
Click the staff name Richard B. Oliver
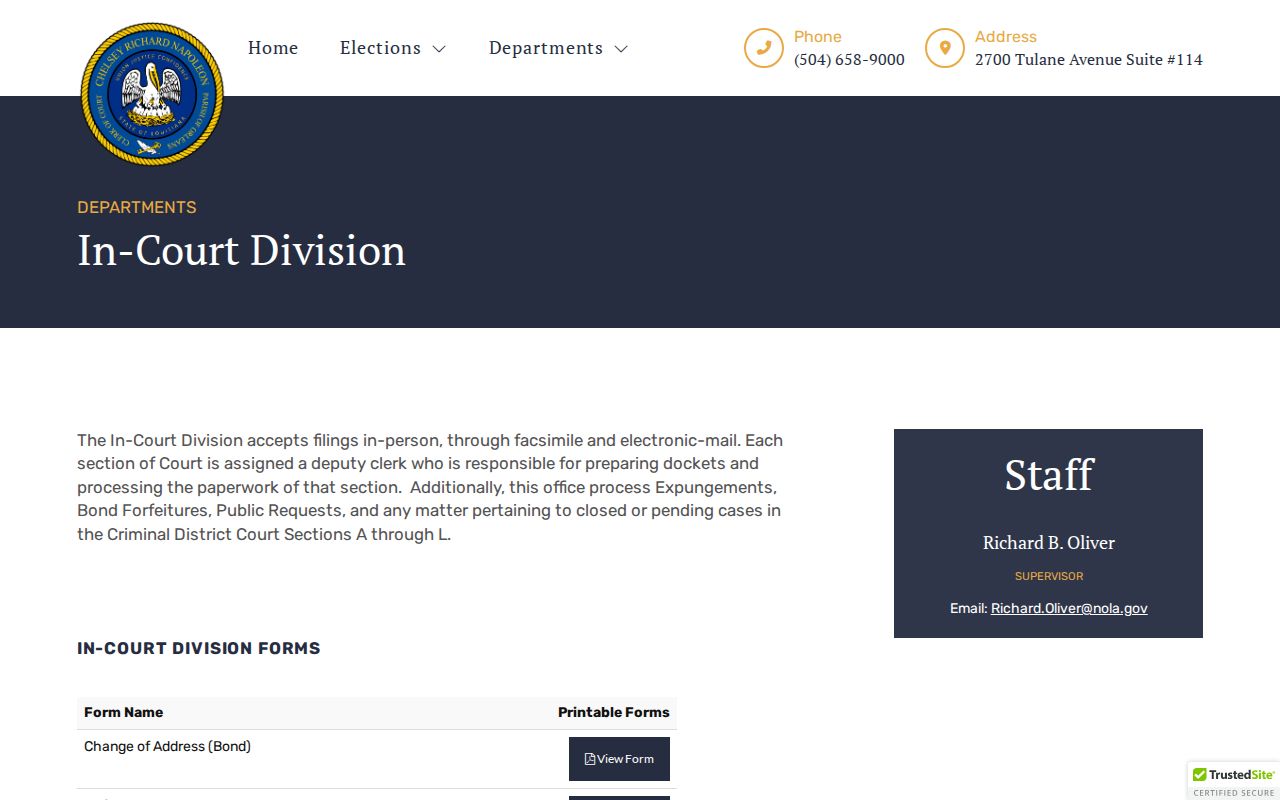[1048, 543]
